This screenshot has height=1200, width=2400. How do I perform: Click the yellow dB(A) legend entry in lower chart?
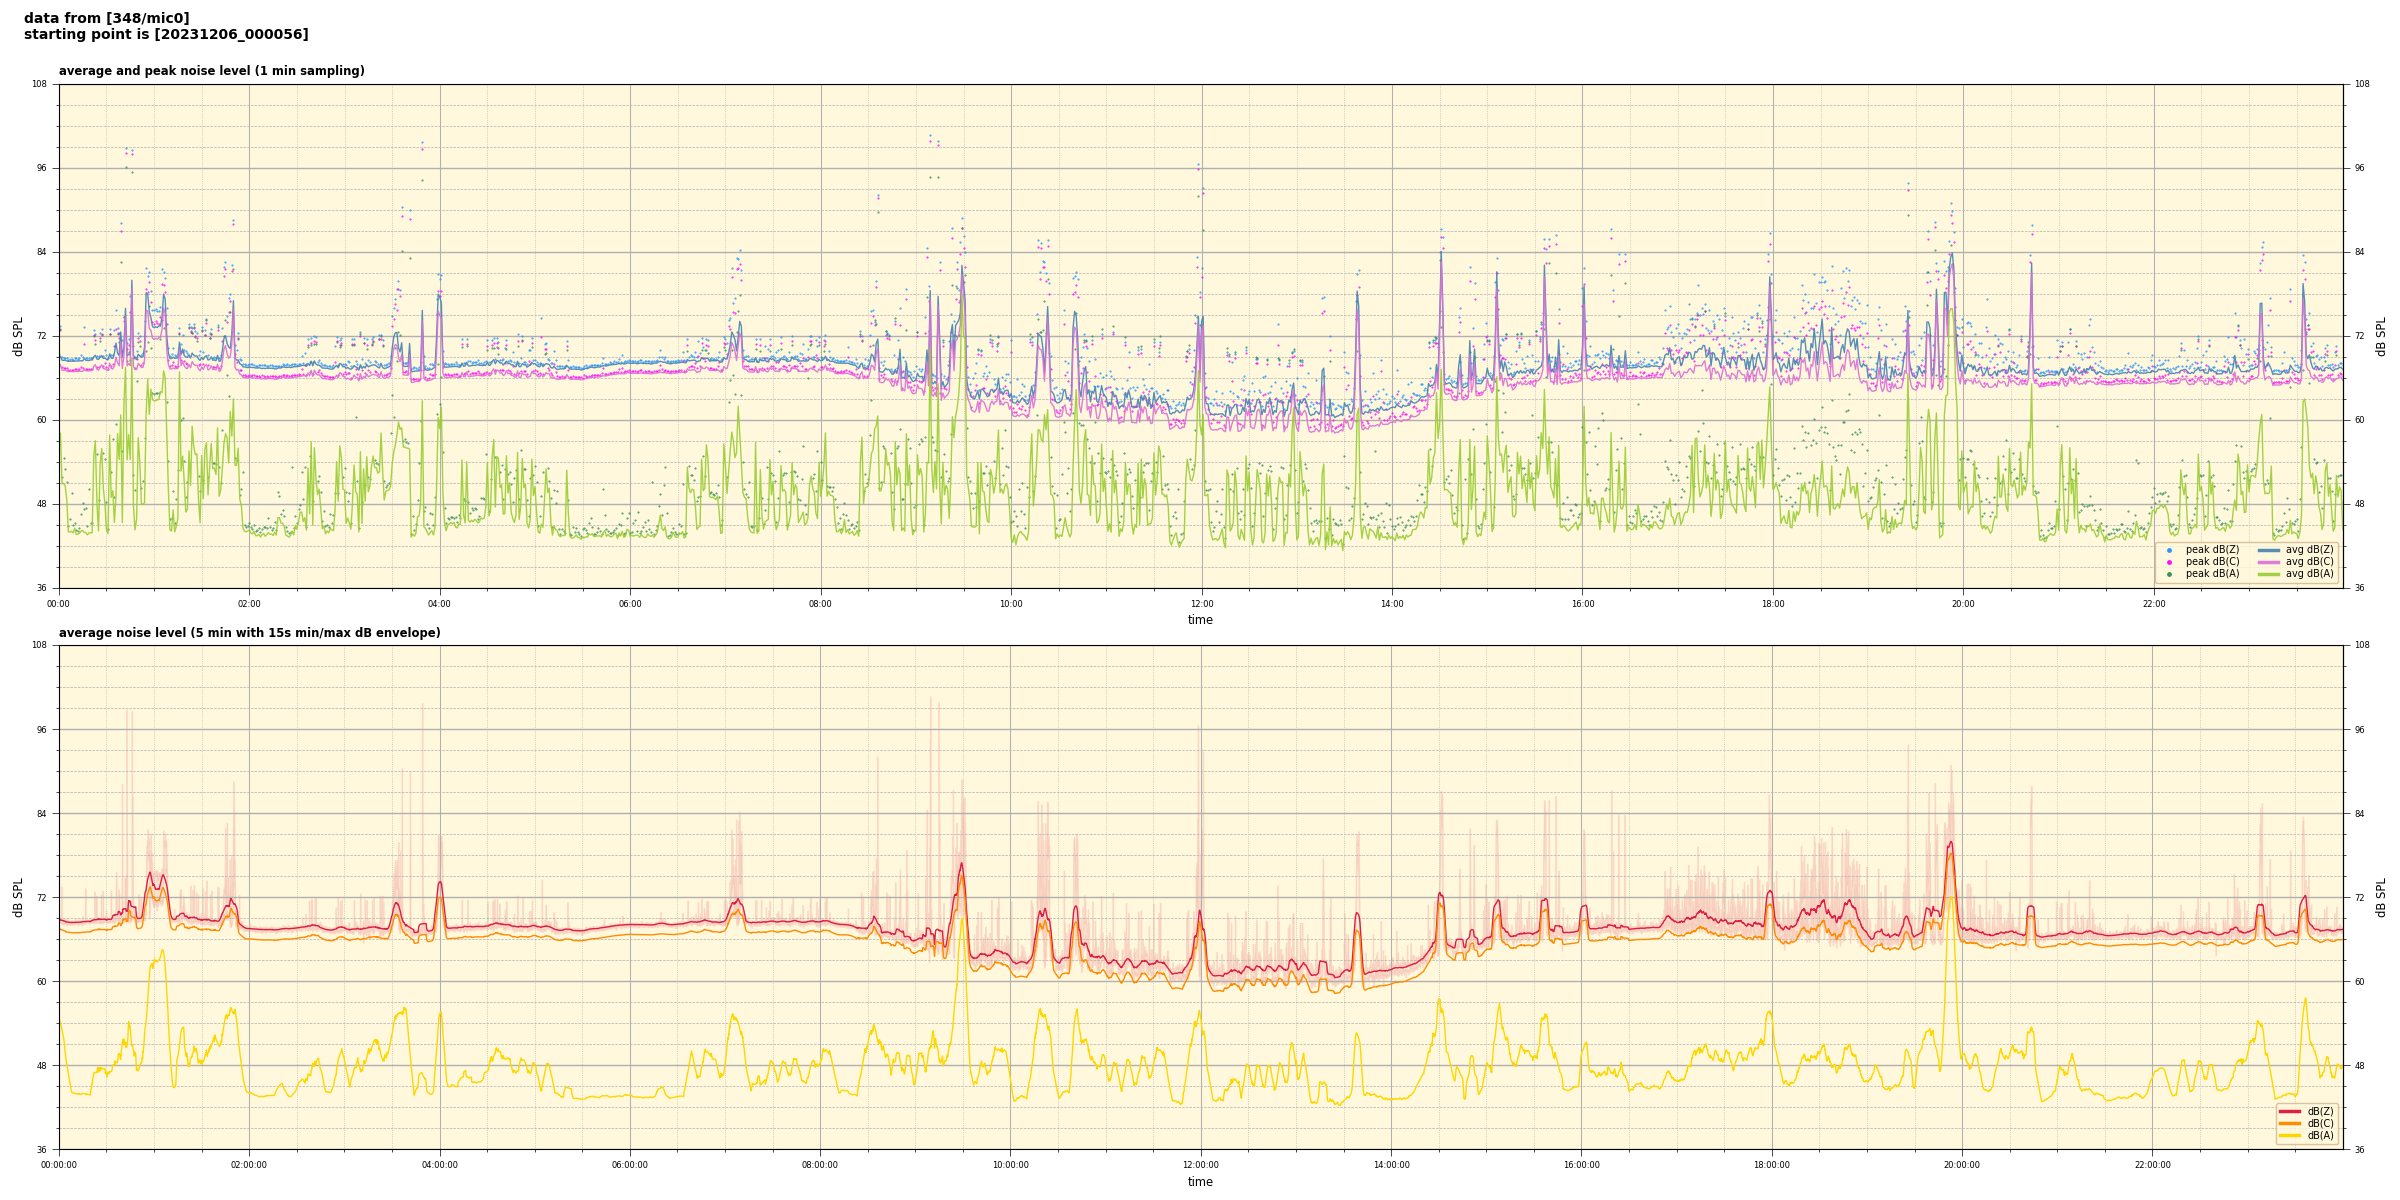click(x=2289, y=1135)
